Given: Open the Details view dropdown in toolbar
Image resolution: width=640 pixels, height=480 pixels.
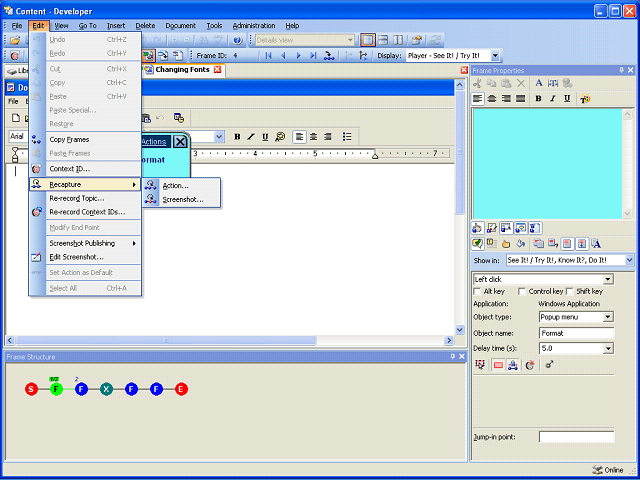Looking at the screenshot, I should click(350, 40).
